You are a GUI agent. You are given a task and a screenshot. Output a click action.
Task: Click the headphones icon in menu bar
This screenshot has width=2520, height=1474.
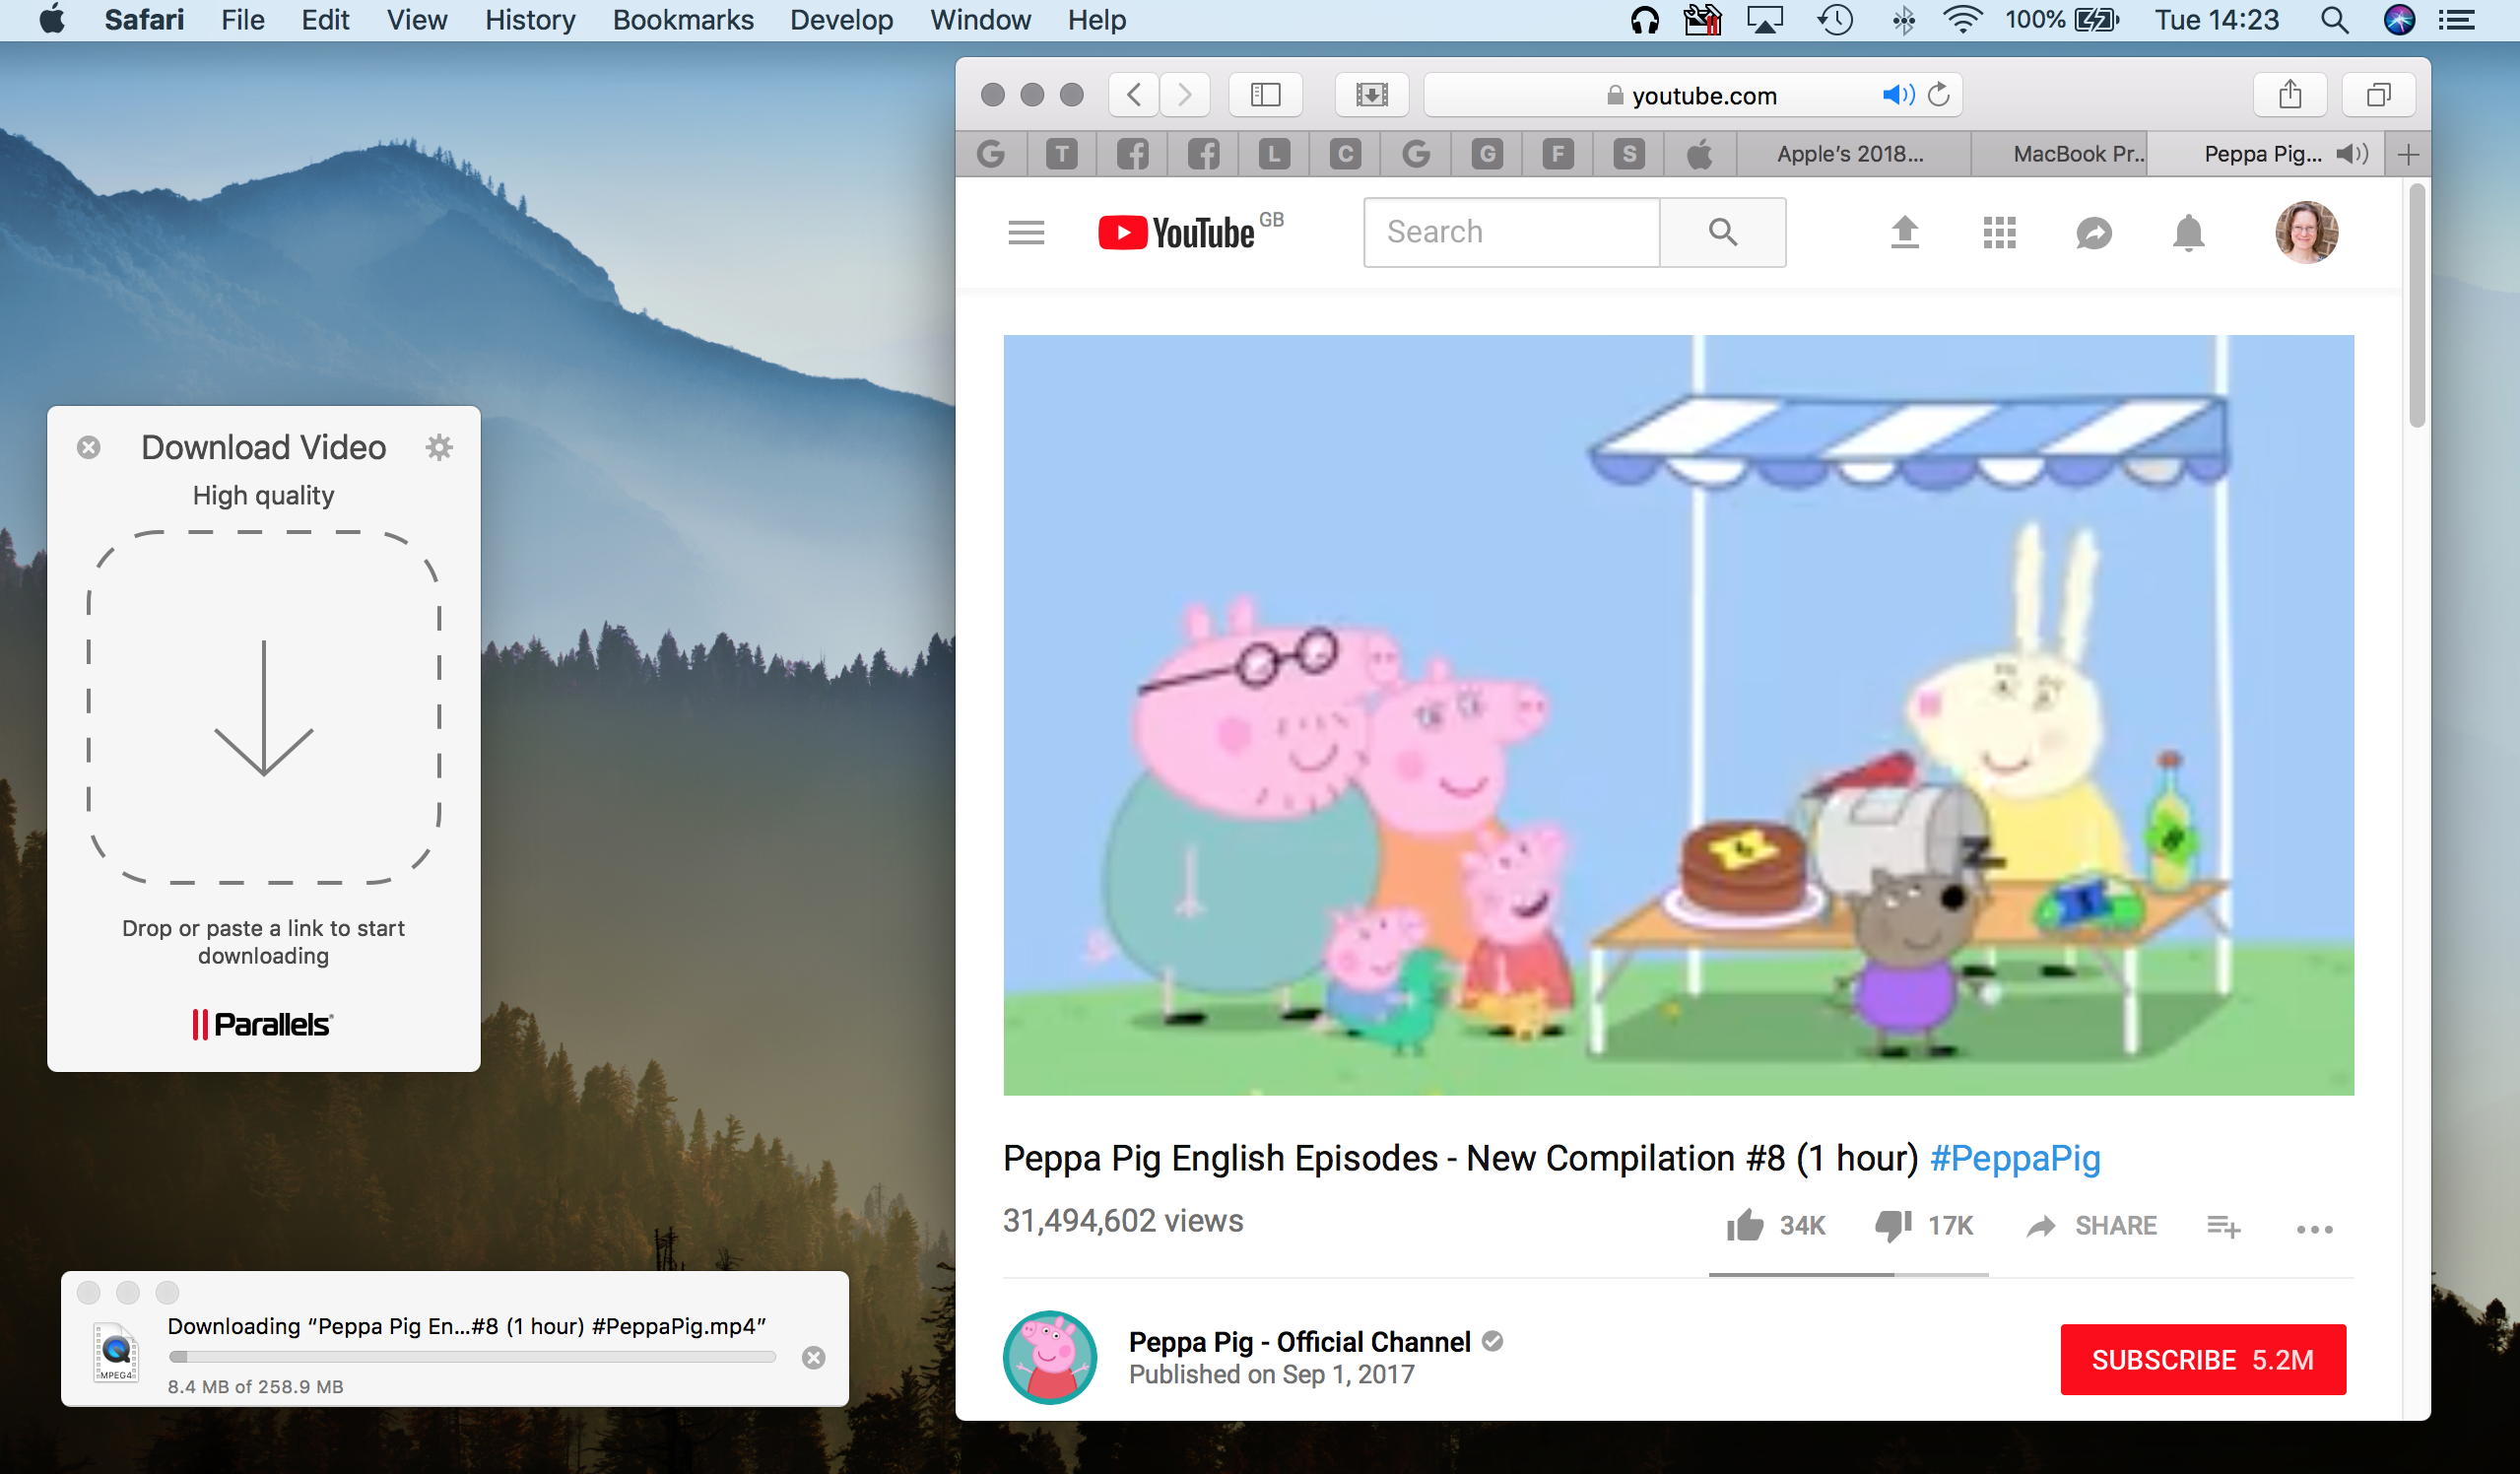(x=1644, y=20)
